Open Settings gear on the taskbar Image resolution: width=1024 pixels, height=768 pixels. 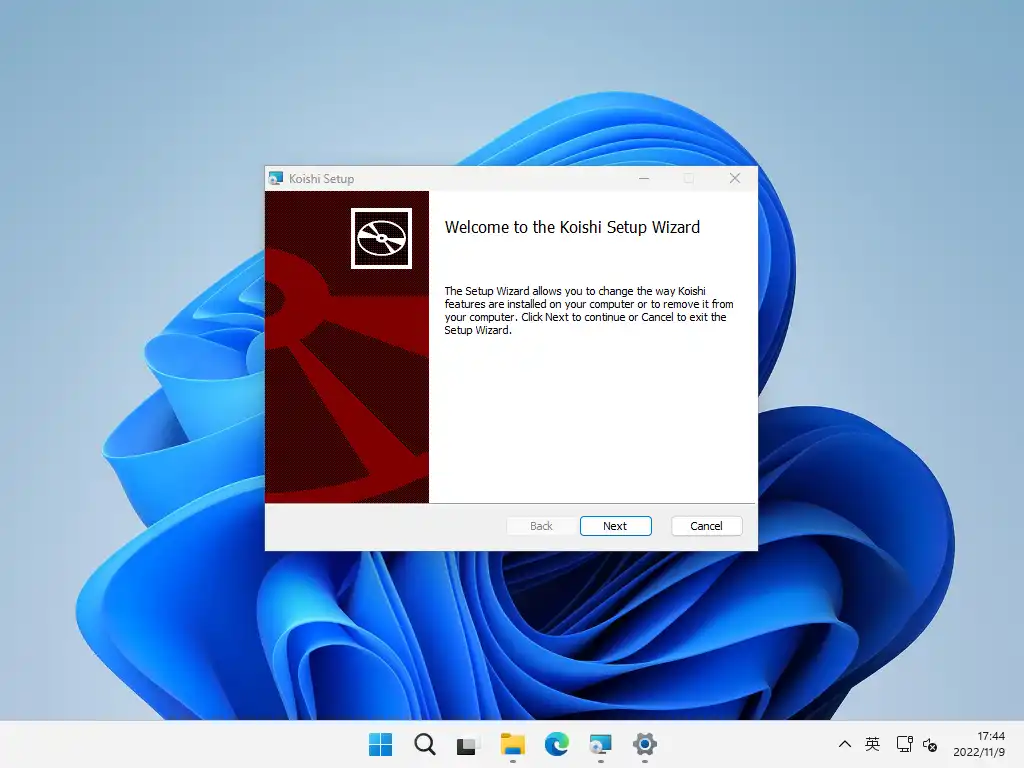[x=645, y=744]
